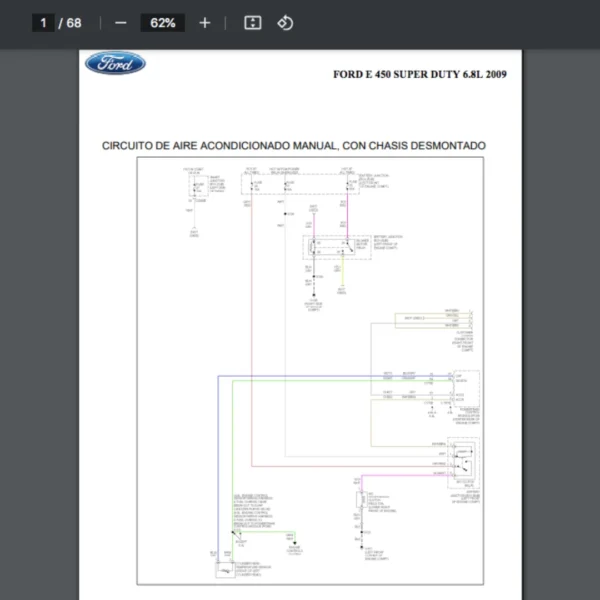
Task: Rotate the document counterclockwise
Action: [285, 22]
